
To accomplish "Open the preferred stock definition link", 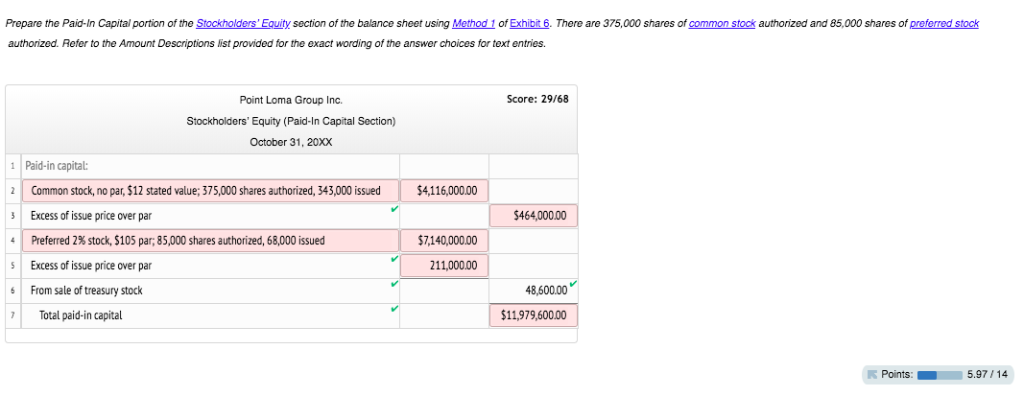I will point(944,24).
